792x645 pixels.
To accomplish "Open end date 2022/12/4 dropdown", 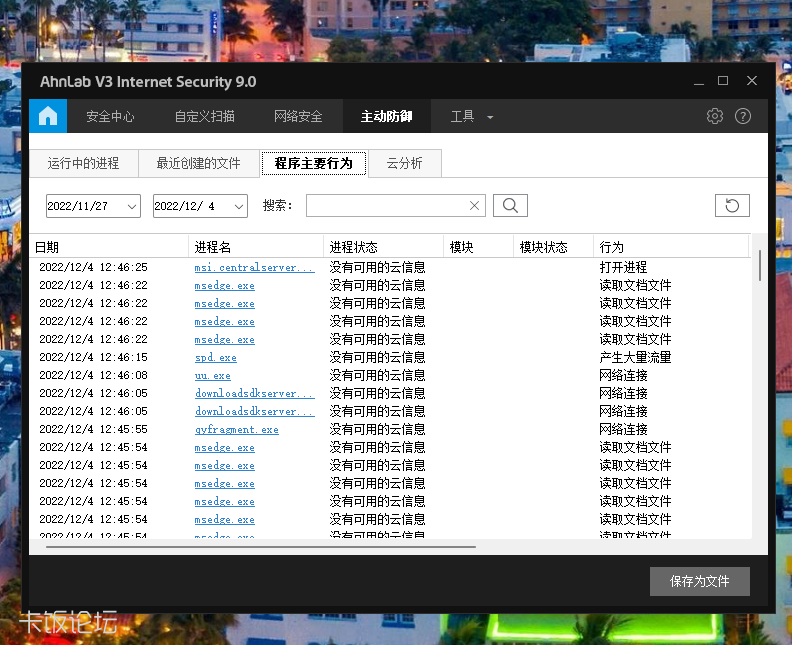I will [200, 206].
